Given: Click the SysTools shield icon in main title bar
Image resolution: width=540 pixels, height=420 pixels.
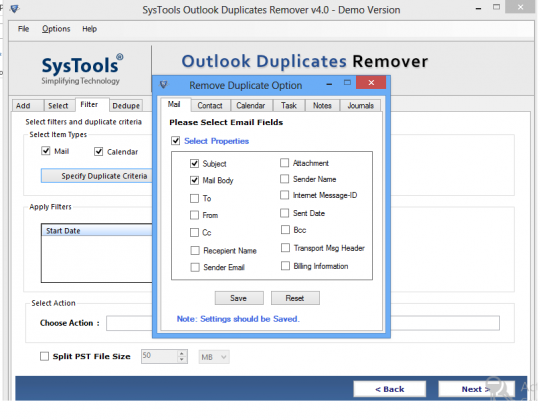Looking at the screenshot, I should [x=14, y=8].
